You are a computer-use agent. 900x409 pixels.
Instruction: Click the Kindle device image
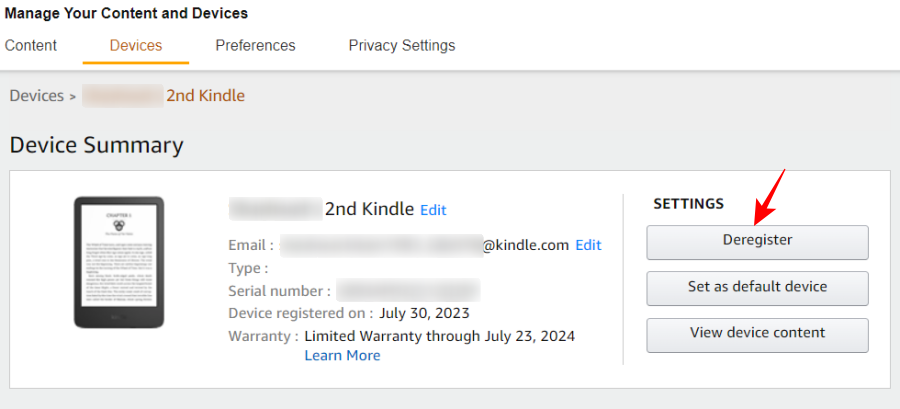[x=119, y=262]
